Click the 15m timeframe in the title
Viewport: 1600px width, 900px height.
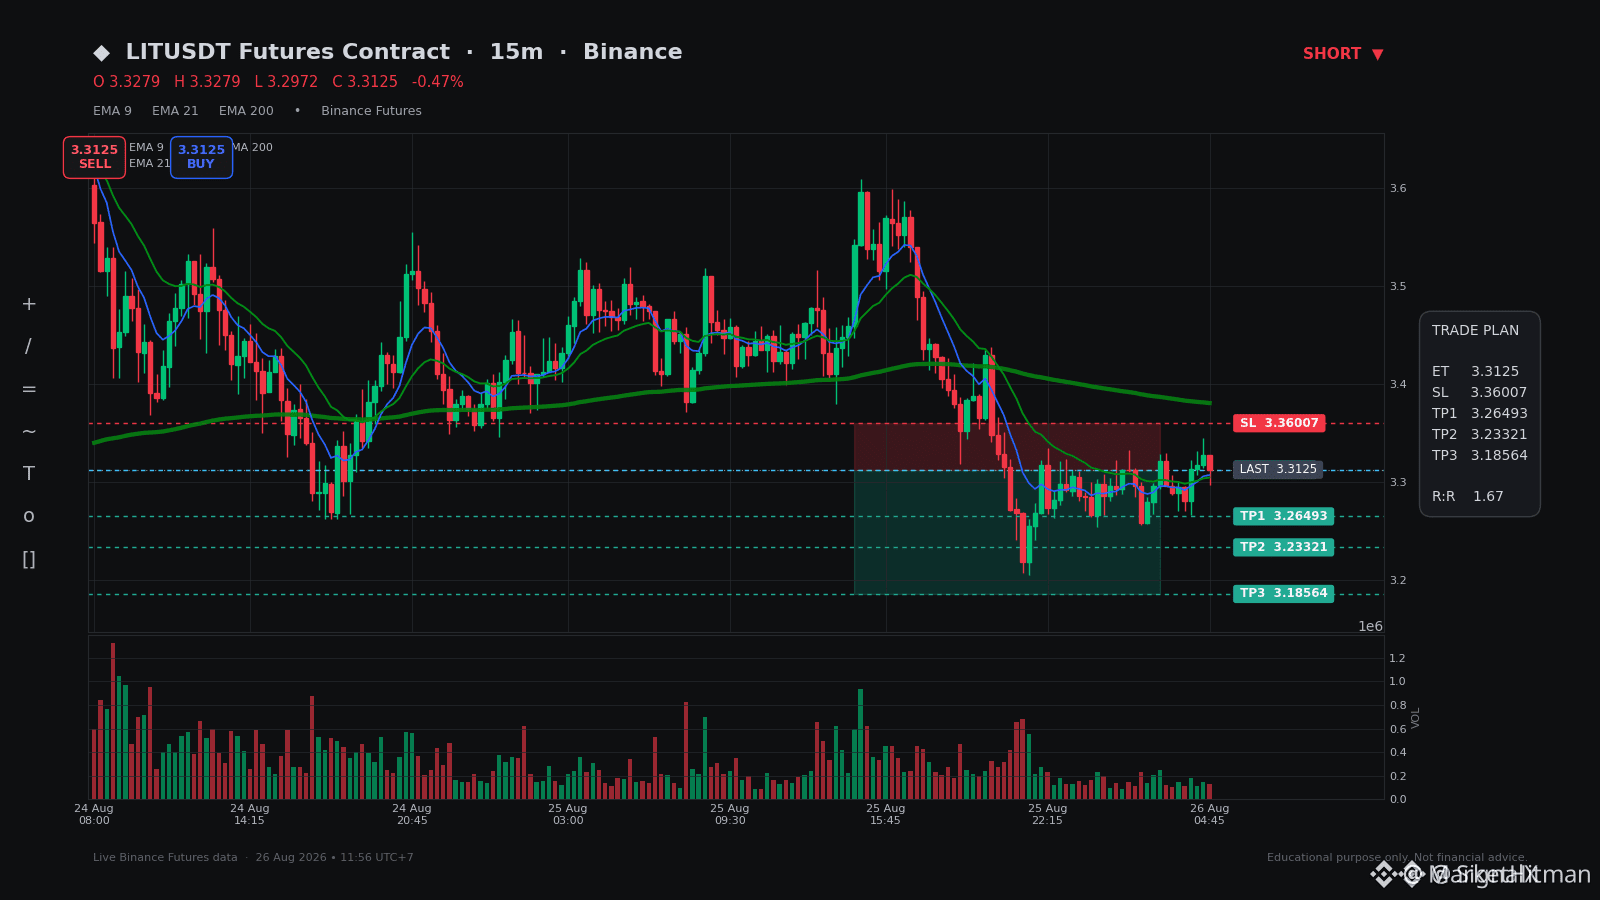point(516,52)
